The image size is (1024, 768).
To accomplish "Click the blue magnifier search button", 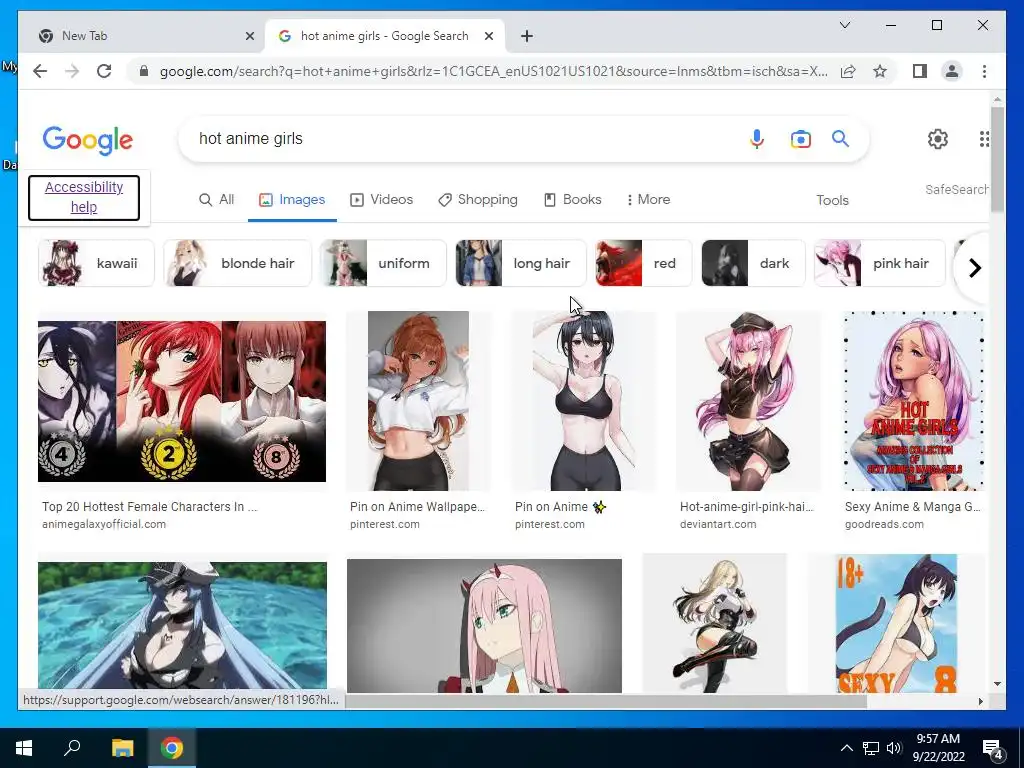I will coord(840,138).
